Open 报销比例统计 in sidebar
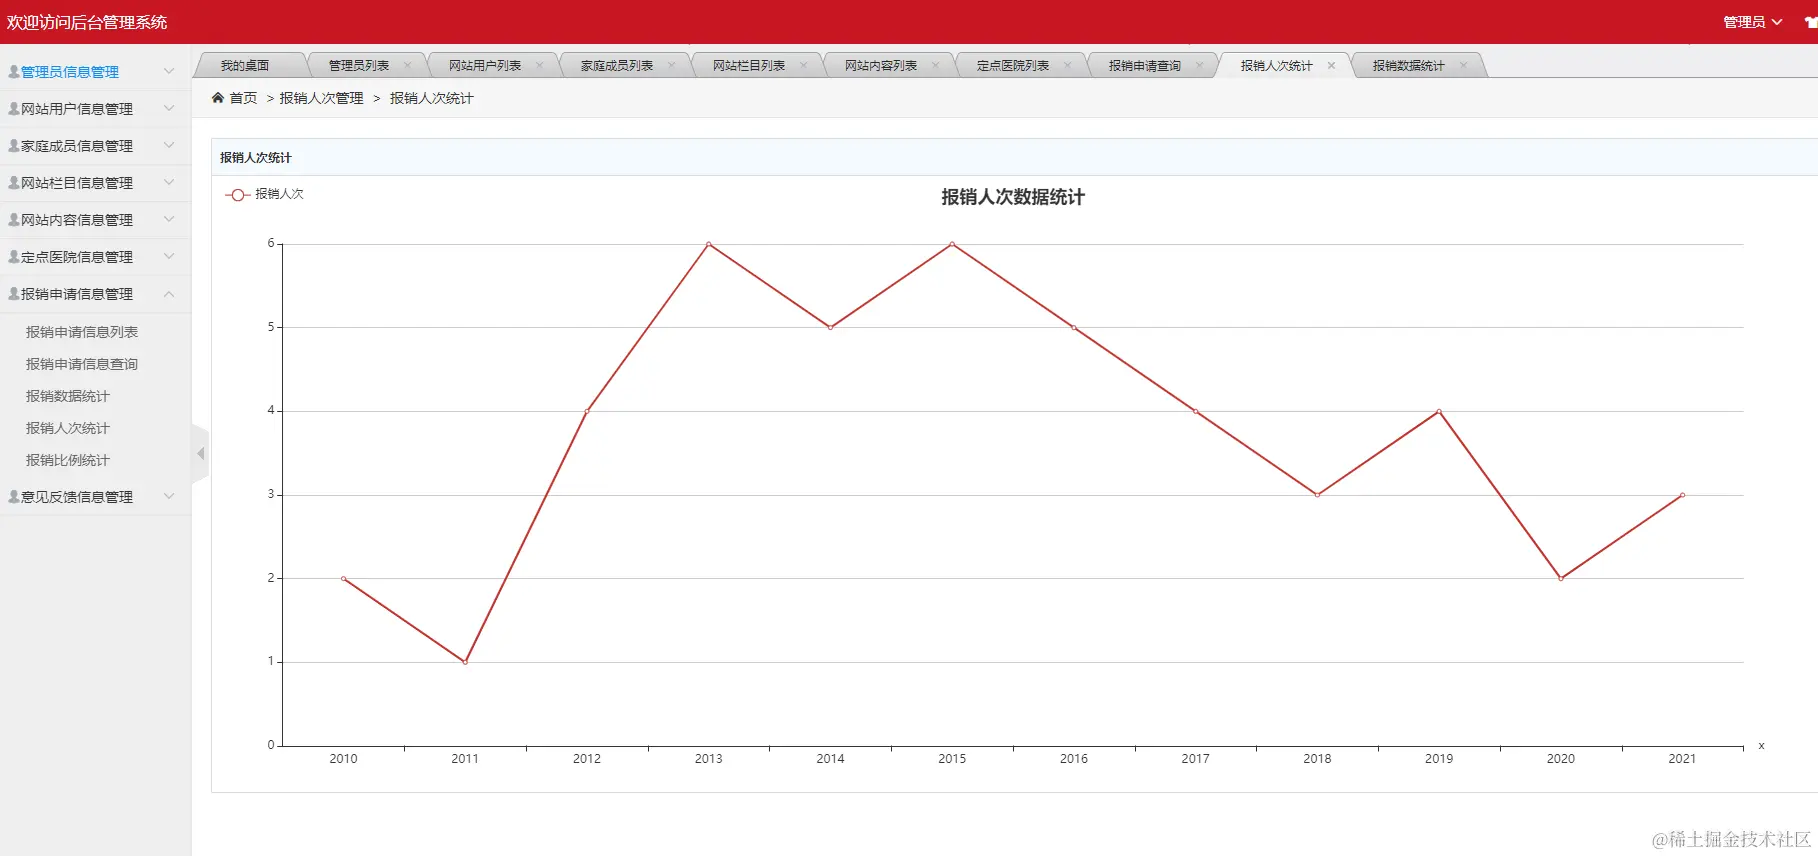 click(68, 460)
